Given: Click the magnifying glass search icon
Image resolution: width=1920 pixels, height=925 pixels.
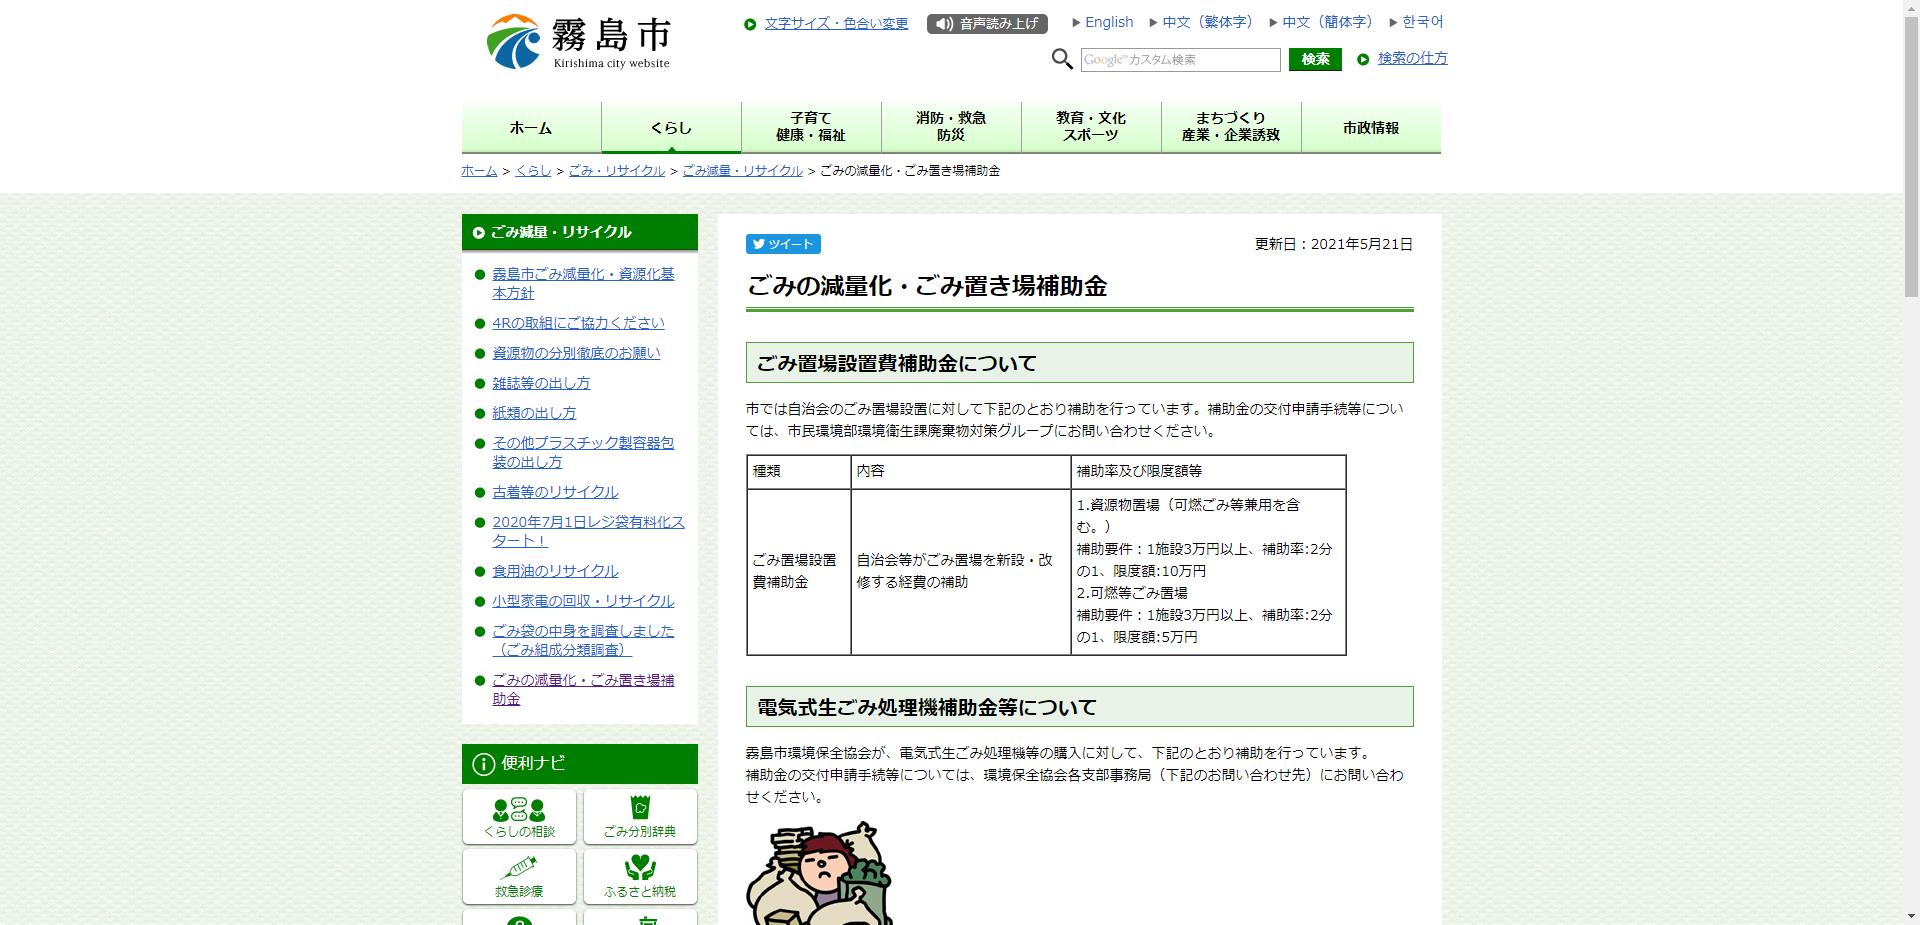Looking at the screenshot, I should pos(1062,59).
